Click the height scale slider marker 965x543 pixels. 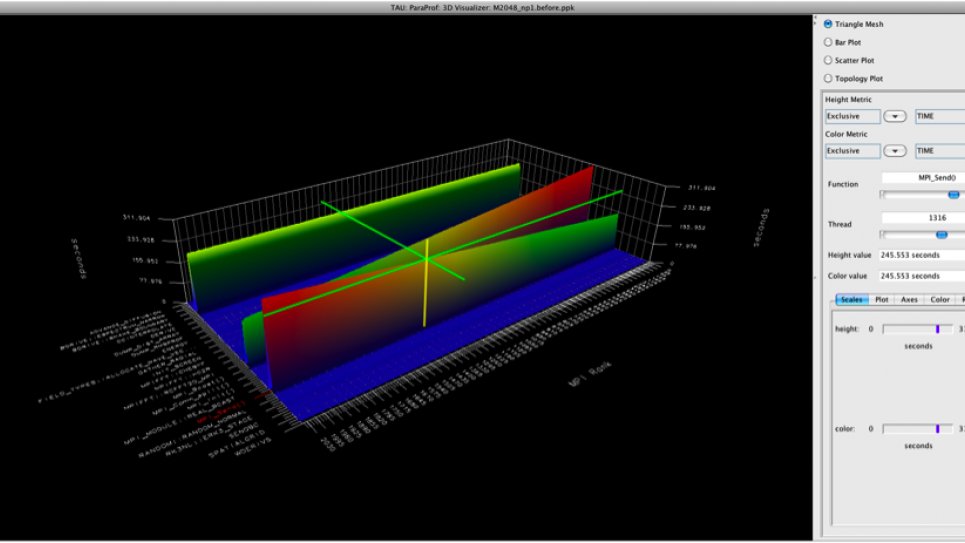938,329
